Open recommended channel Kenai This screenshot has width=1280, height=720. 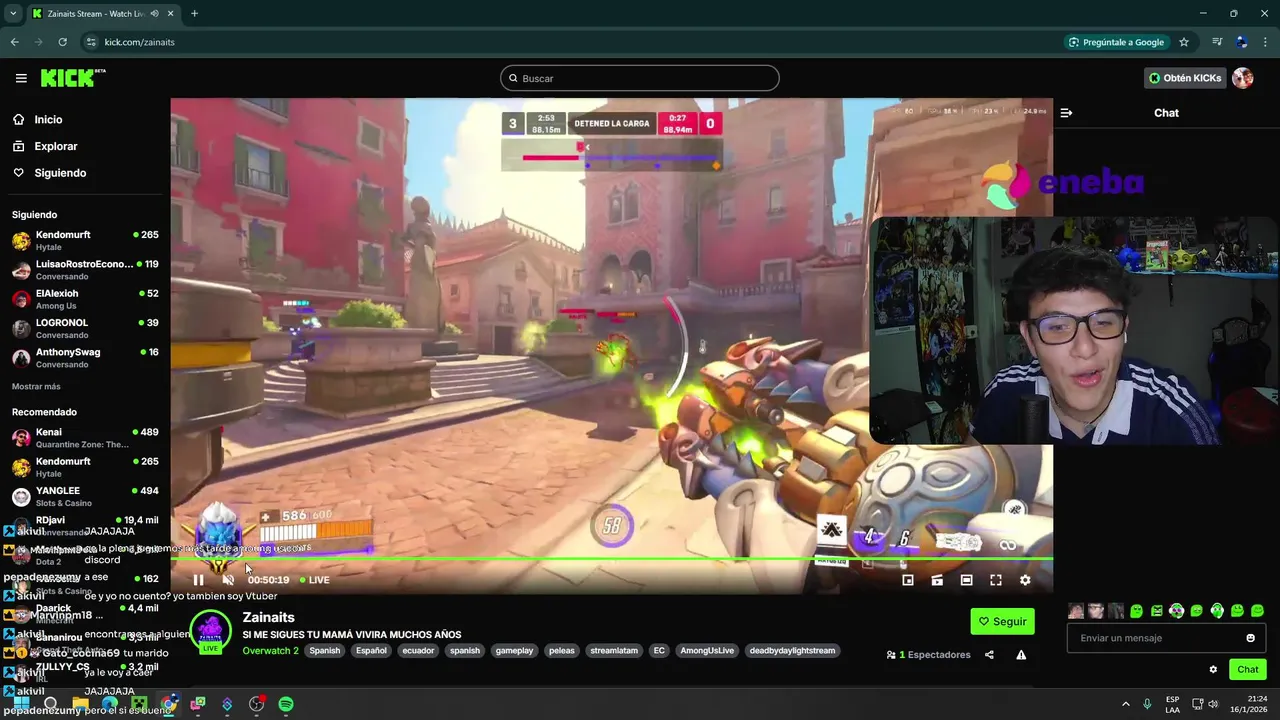[x=85, y=438]
